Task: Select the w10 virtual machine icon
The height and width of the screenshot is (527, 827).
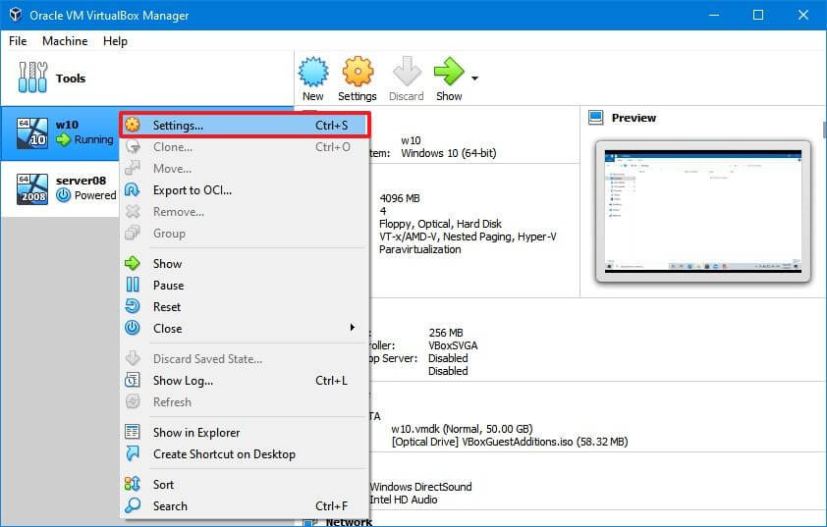Action: coord(32,133)
